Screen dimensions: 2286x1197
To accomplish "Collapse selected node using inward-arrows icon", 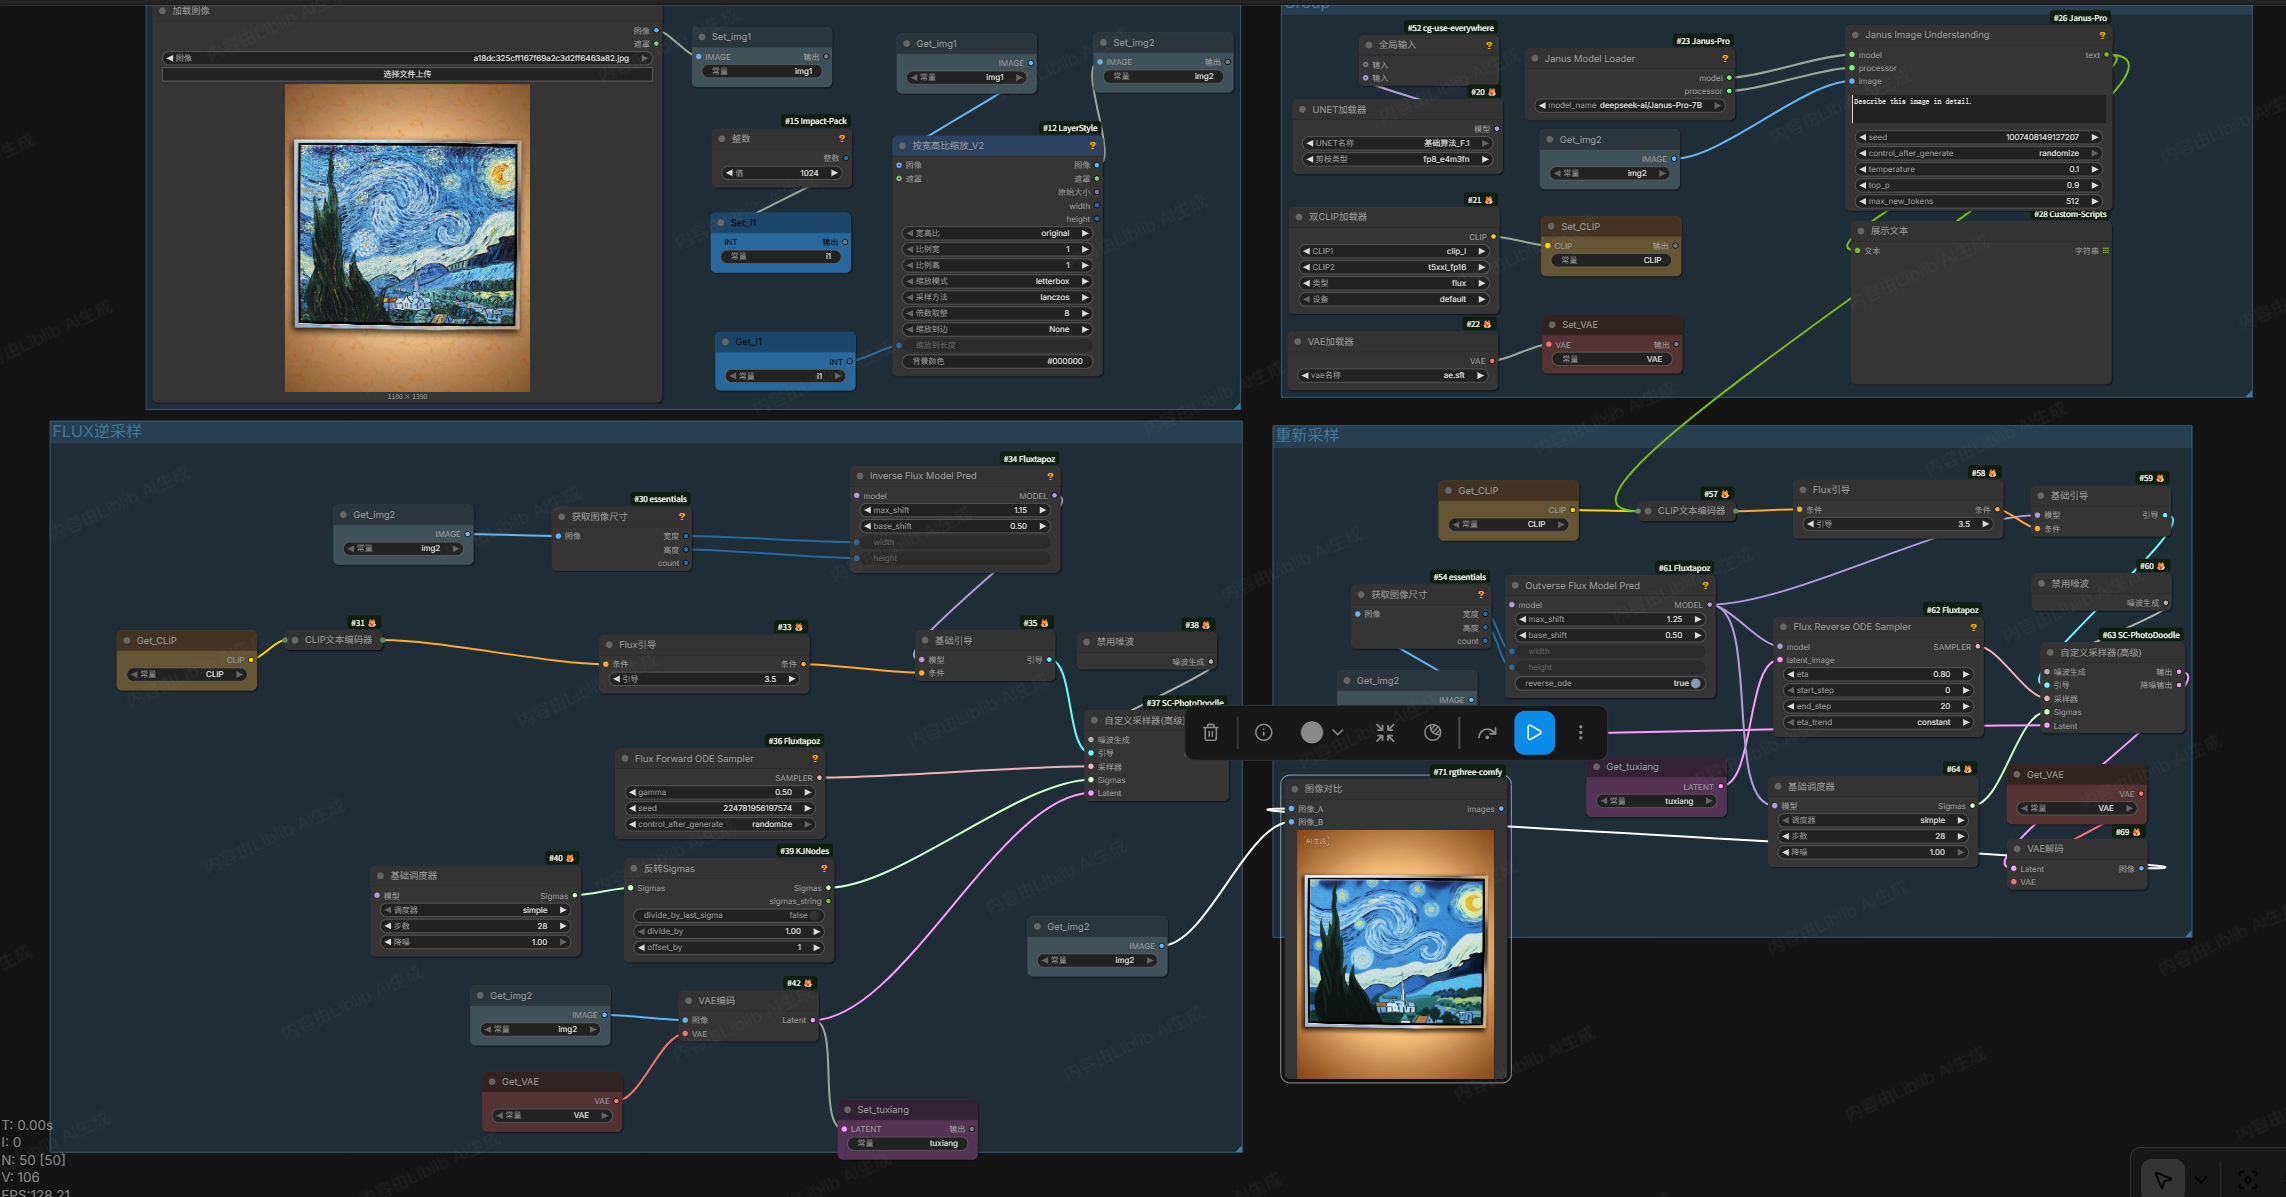I will (1385, 733).
